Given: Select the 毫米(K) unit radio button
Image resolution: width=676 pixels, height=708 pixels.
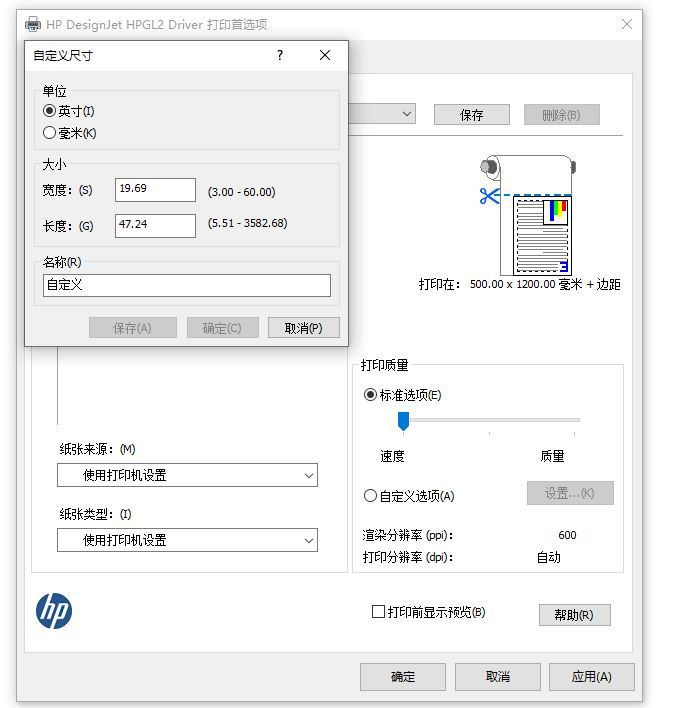Looking at the screenshot, I should pos(49,133).
